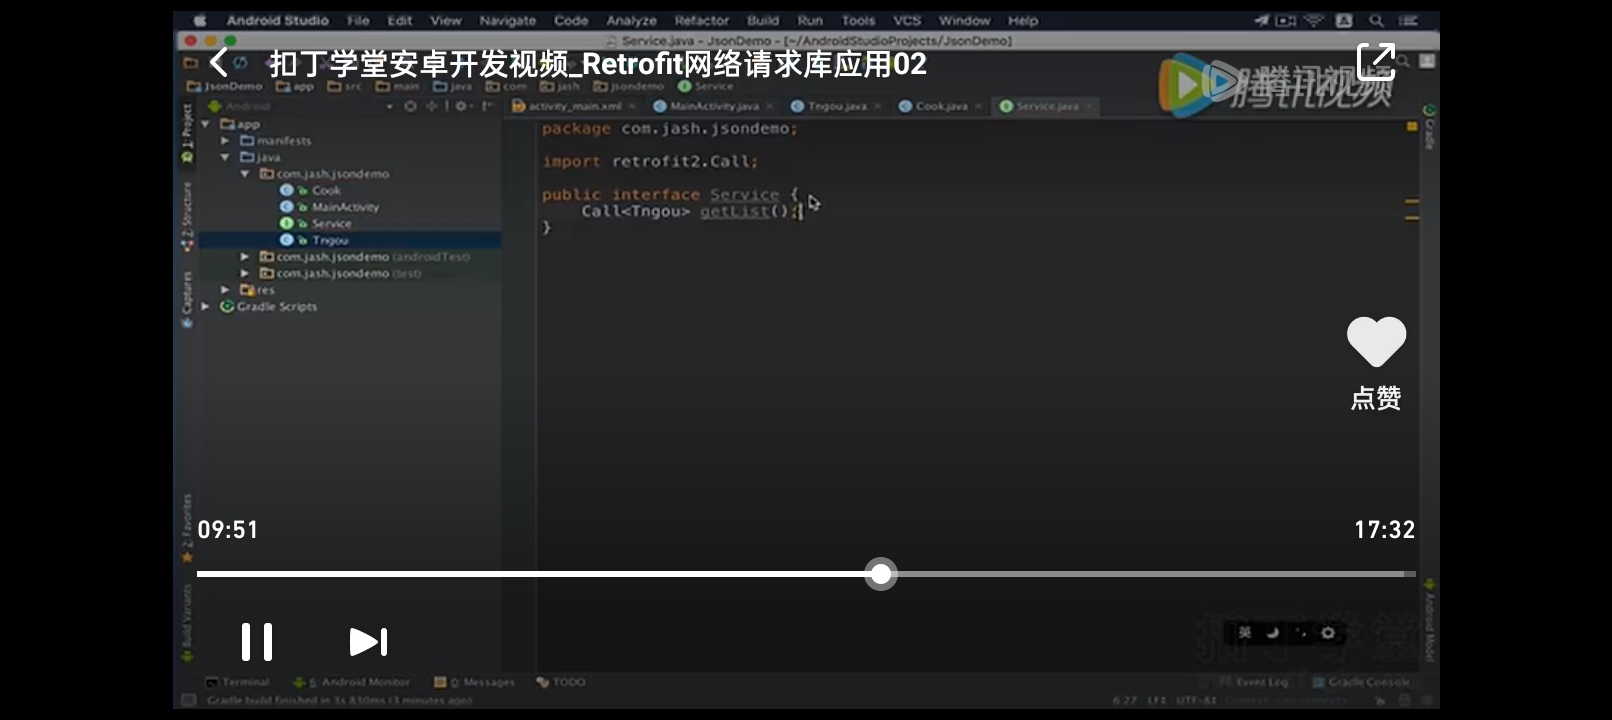Like the video with the heart icon
Image resolution: width=1612 pixels, height=720 pixels.
(x=1376, y=342)
